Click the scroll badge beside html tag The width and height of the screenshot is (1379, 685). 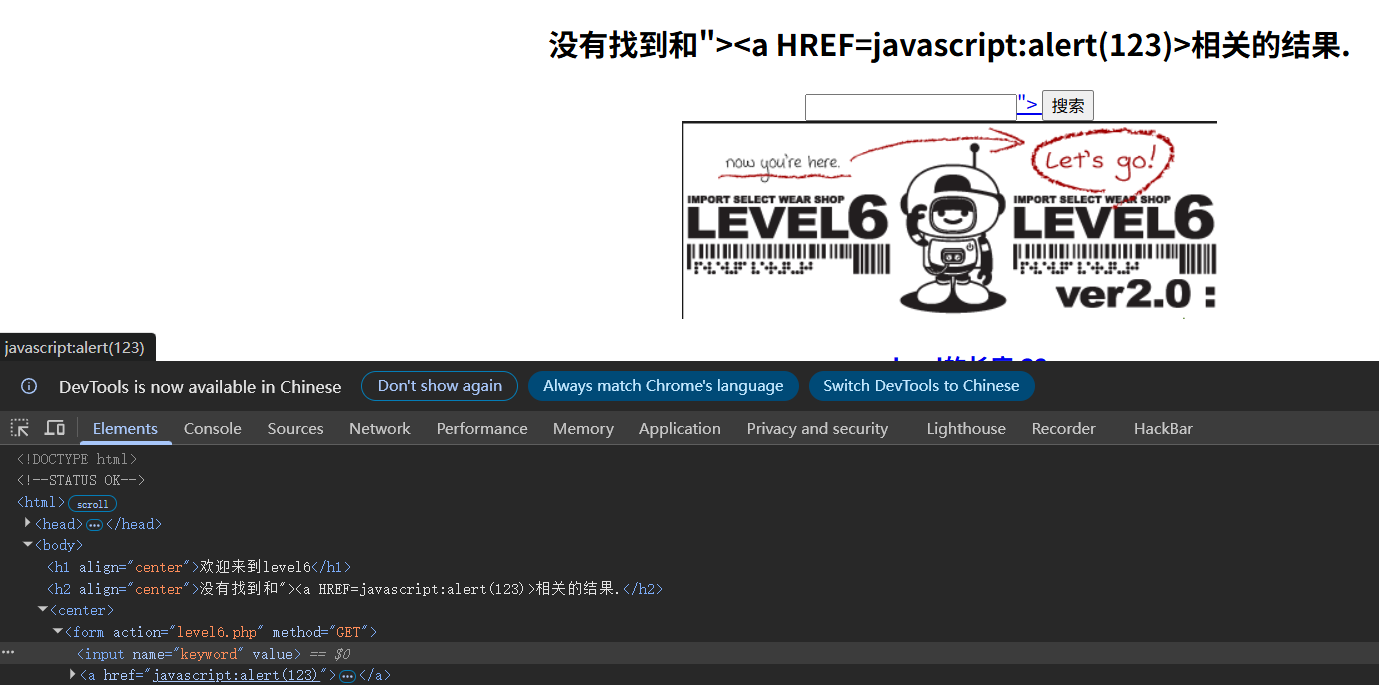point(93,503)
